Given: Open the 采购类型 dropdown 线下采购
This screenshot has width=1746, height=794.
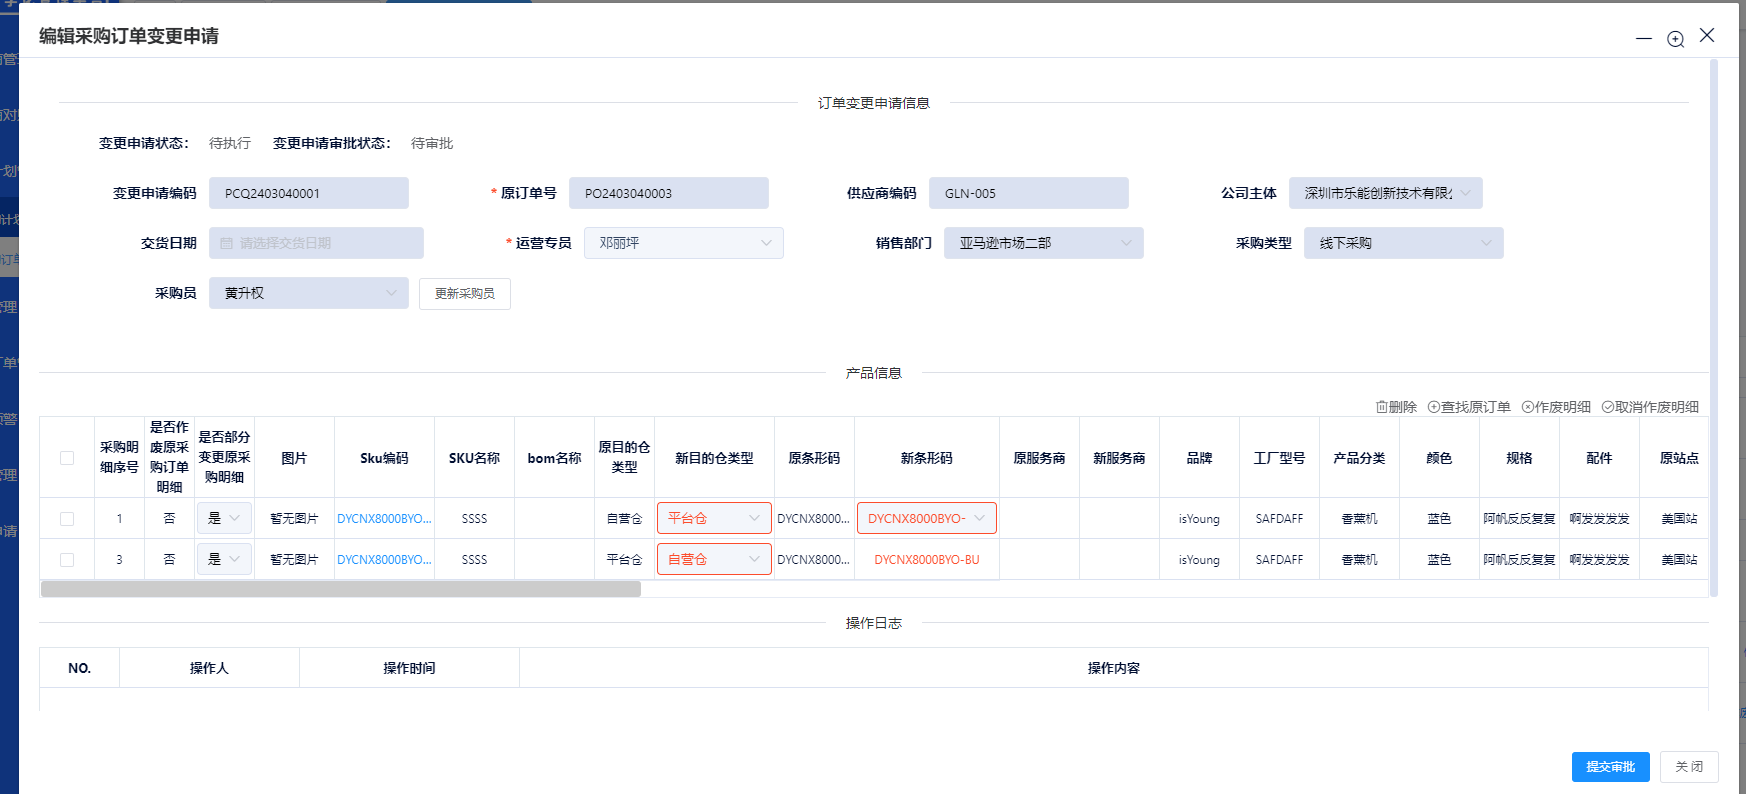Looking at the screenshot, I should 1403,243.
